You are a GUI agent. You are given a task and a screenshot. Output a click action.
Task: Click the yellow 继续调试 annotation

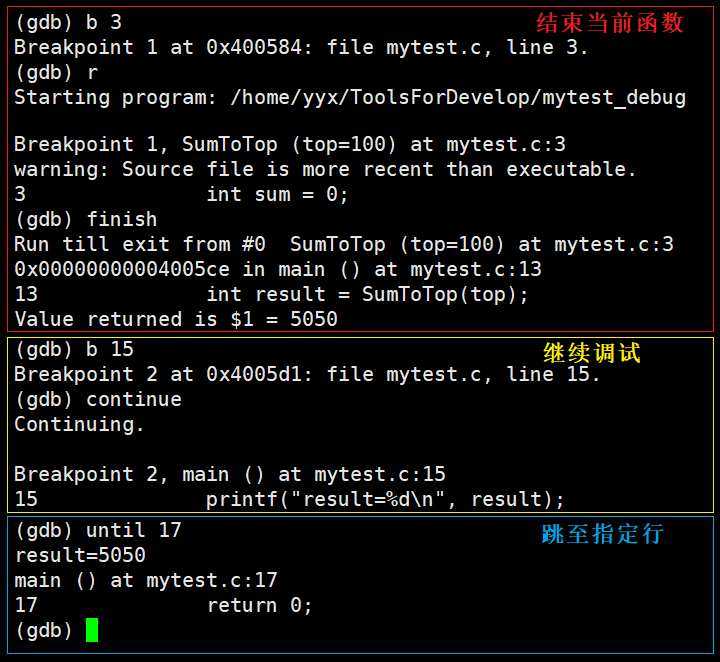pyautogui.click(x=591, y=353)
